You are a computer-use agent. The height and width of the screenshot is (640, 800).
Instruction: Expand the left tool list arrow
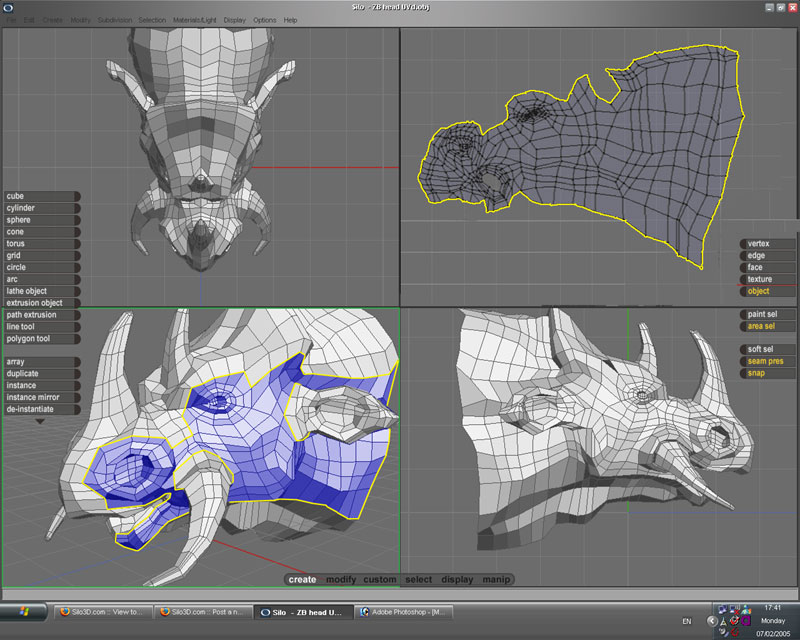pos(40,421)
